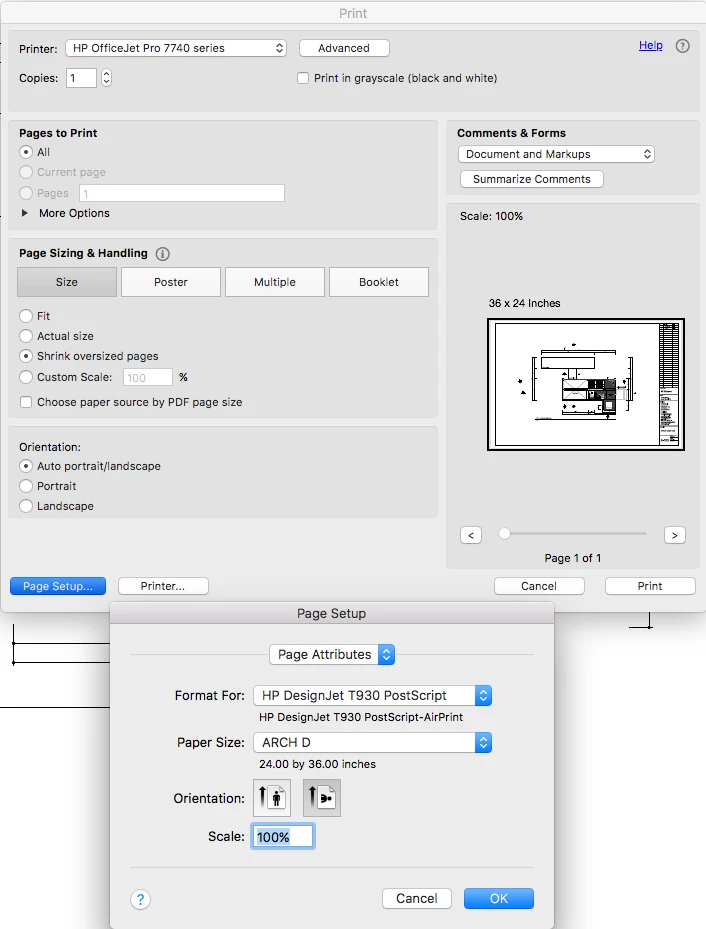Click the Custom Scale percentage field
Screen dimensions: 706x929
(x=147, y=377)
